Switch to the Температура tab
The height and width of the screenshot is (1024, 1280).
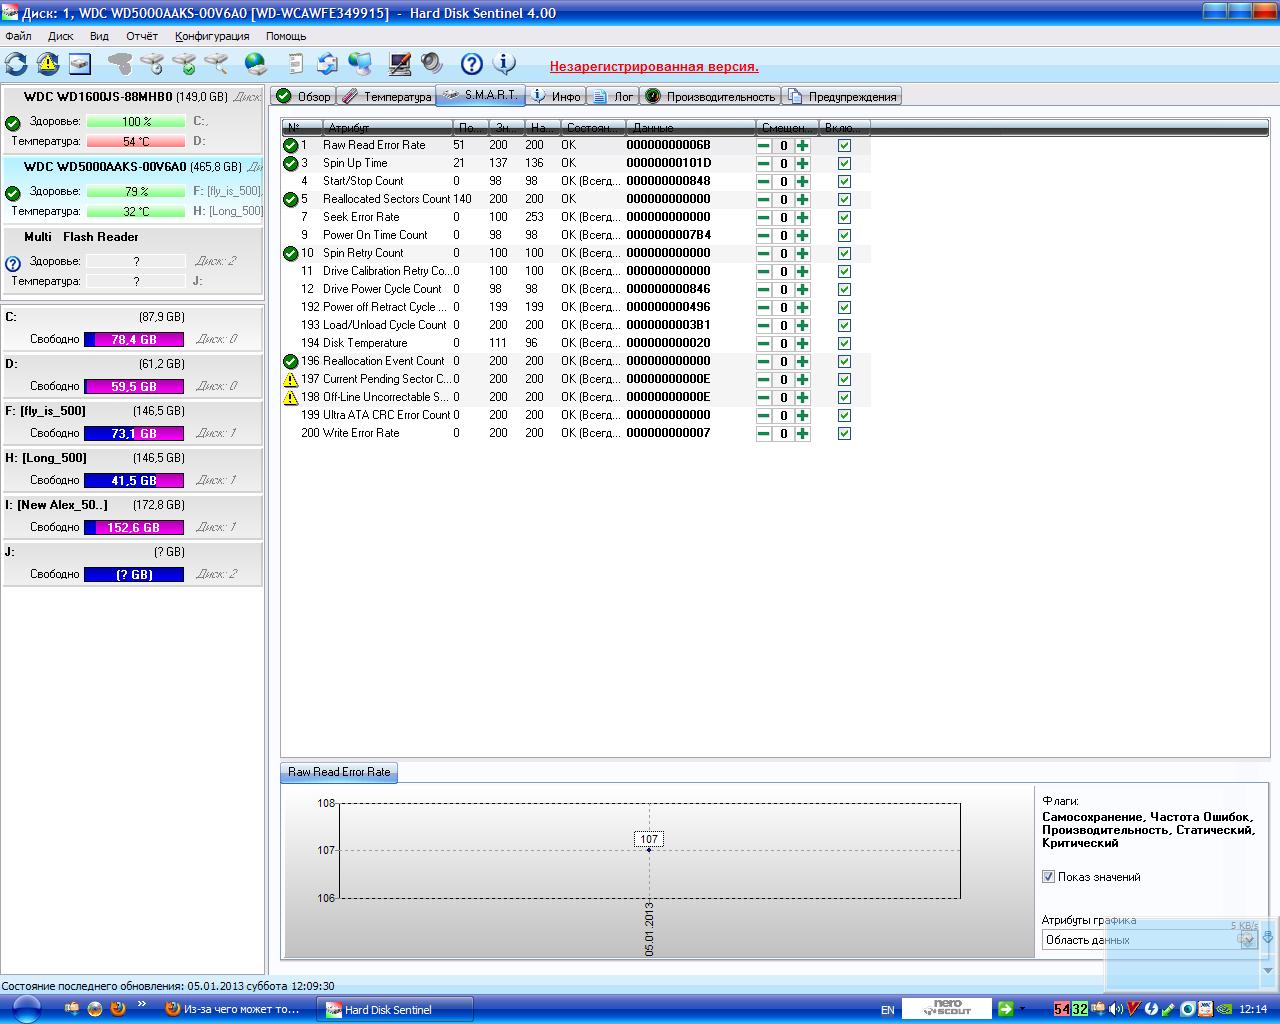point(386,96)
